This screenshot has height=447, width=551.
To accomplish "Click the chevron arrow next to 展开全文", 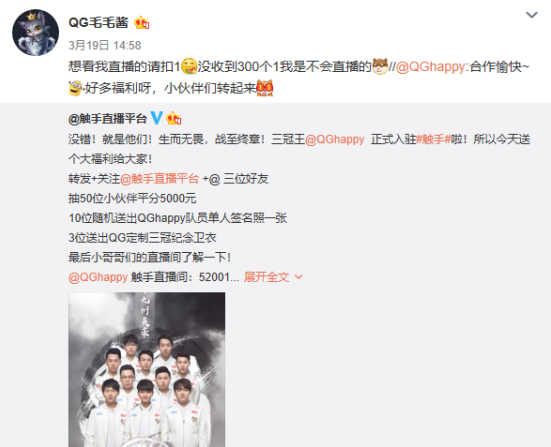I will [x=299, y=277].
